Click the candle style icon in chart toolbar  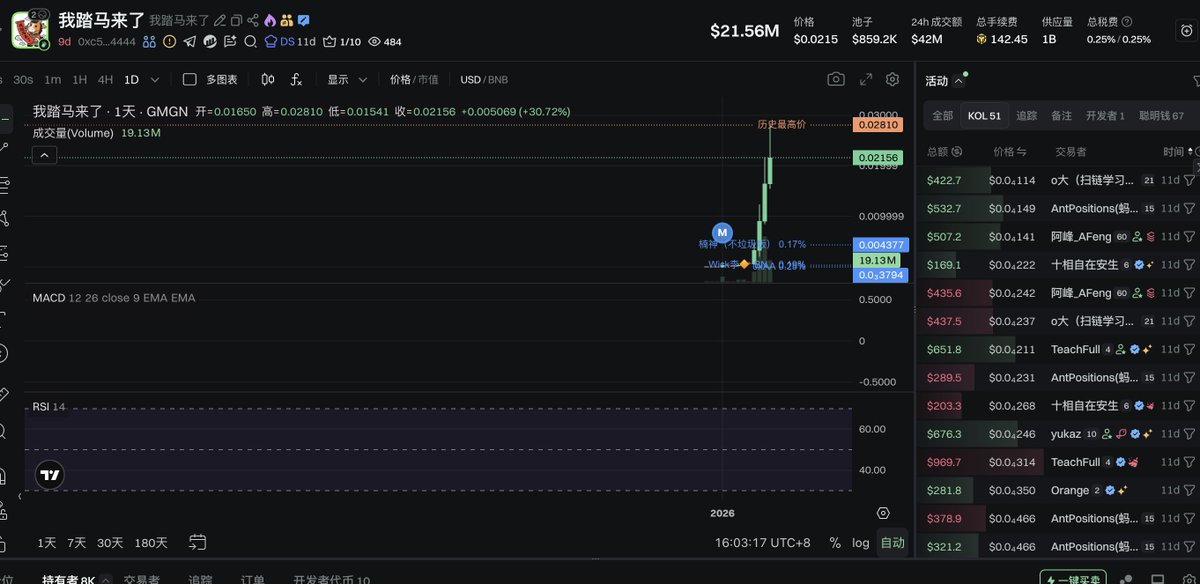coord(268,79)
